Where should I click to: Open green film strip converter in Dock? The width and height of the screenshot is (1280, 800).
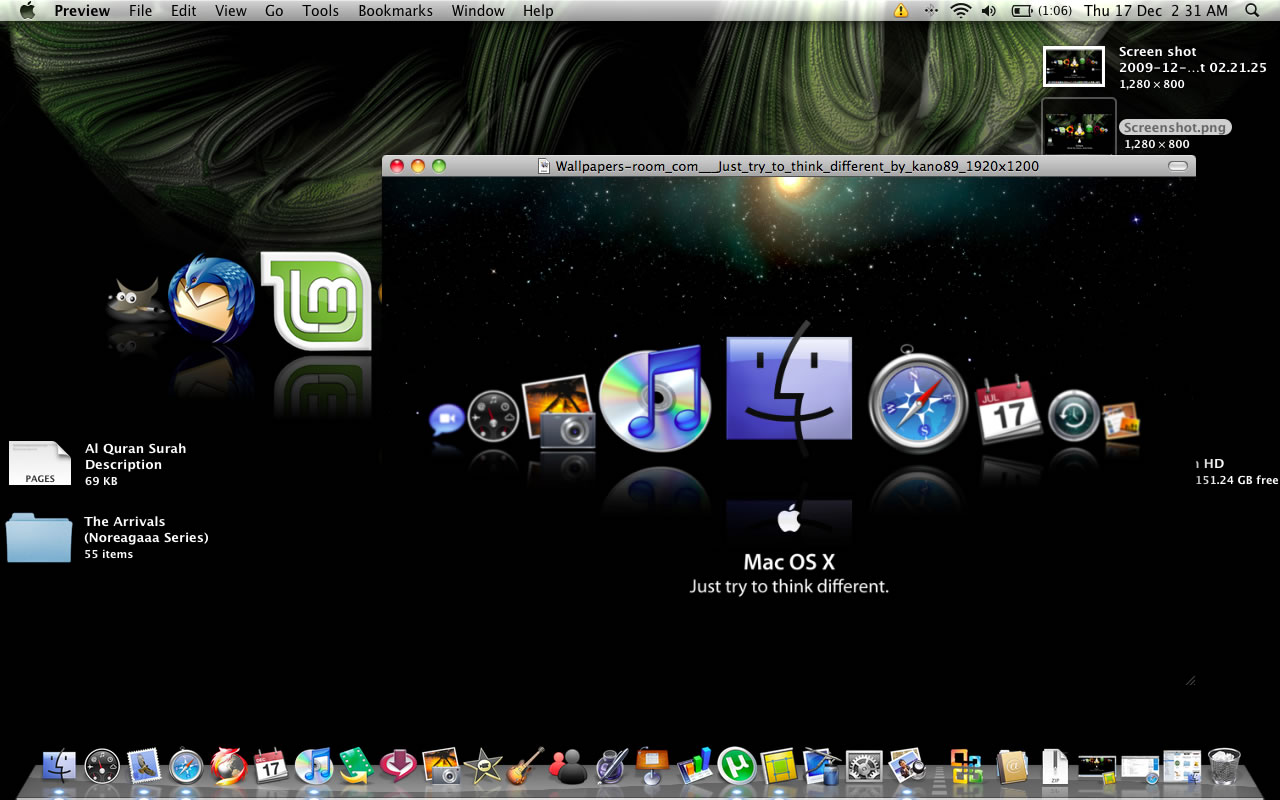coord(356,766)
